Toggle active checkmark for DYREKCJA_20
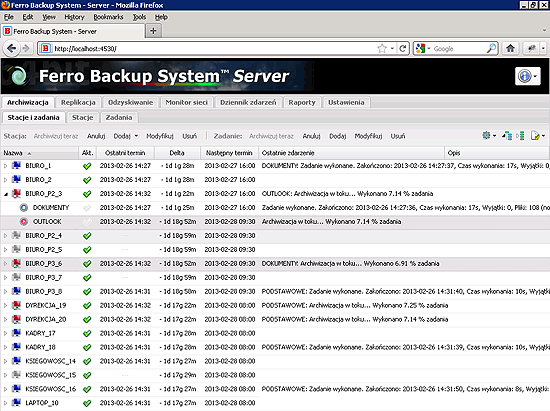 87,319
